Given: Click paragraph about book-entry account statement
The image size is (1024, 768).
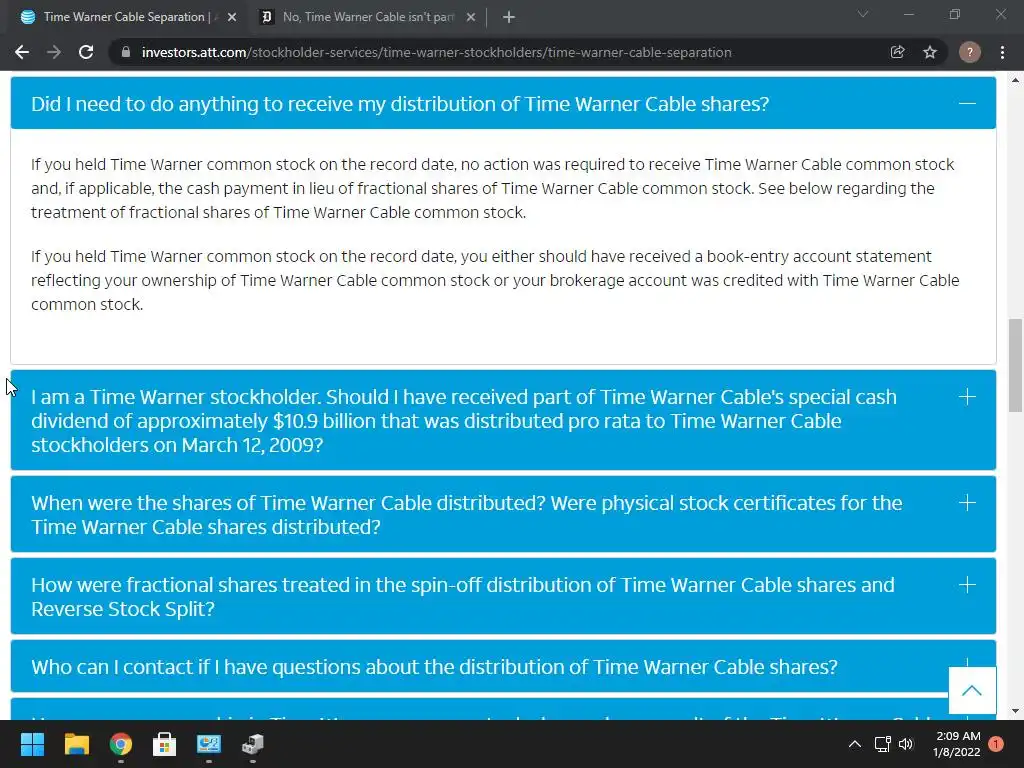Looking at the screenshot, I should click(495, 280).
